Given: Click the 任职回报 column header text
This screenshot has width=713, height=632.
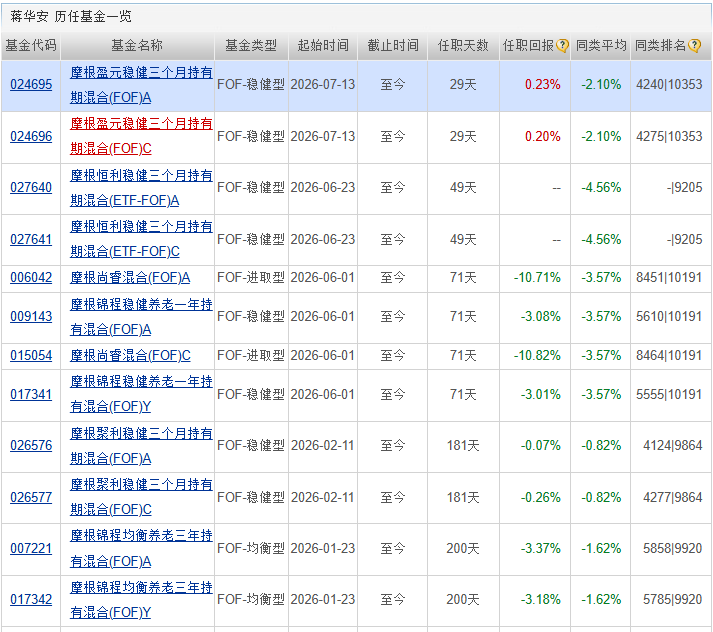Looking at the screenshot, I should 528,45.
